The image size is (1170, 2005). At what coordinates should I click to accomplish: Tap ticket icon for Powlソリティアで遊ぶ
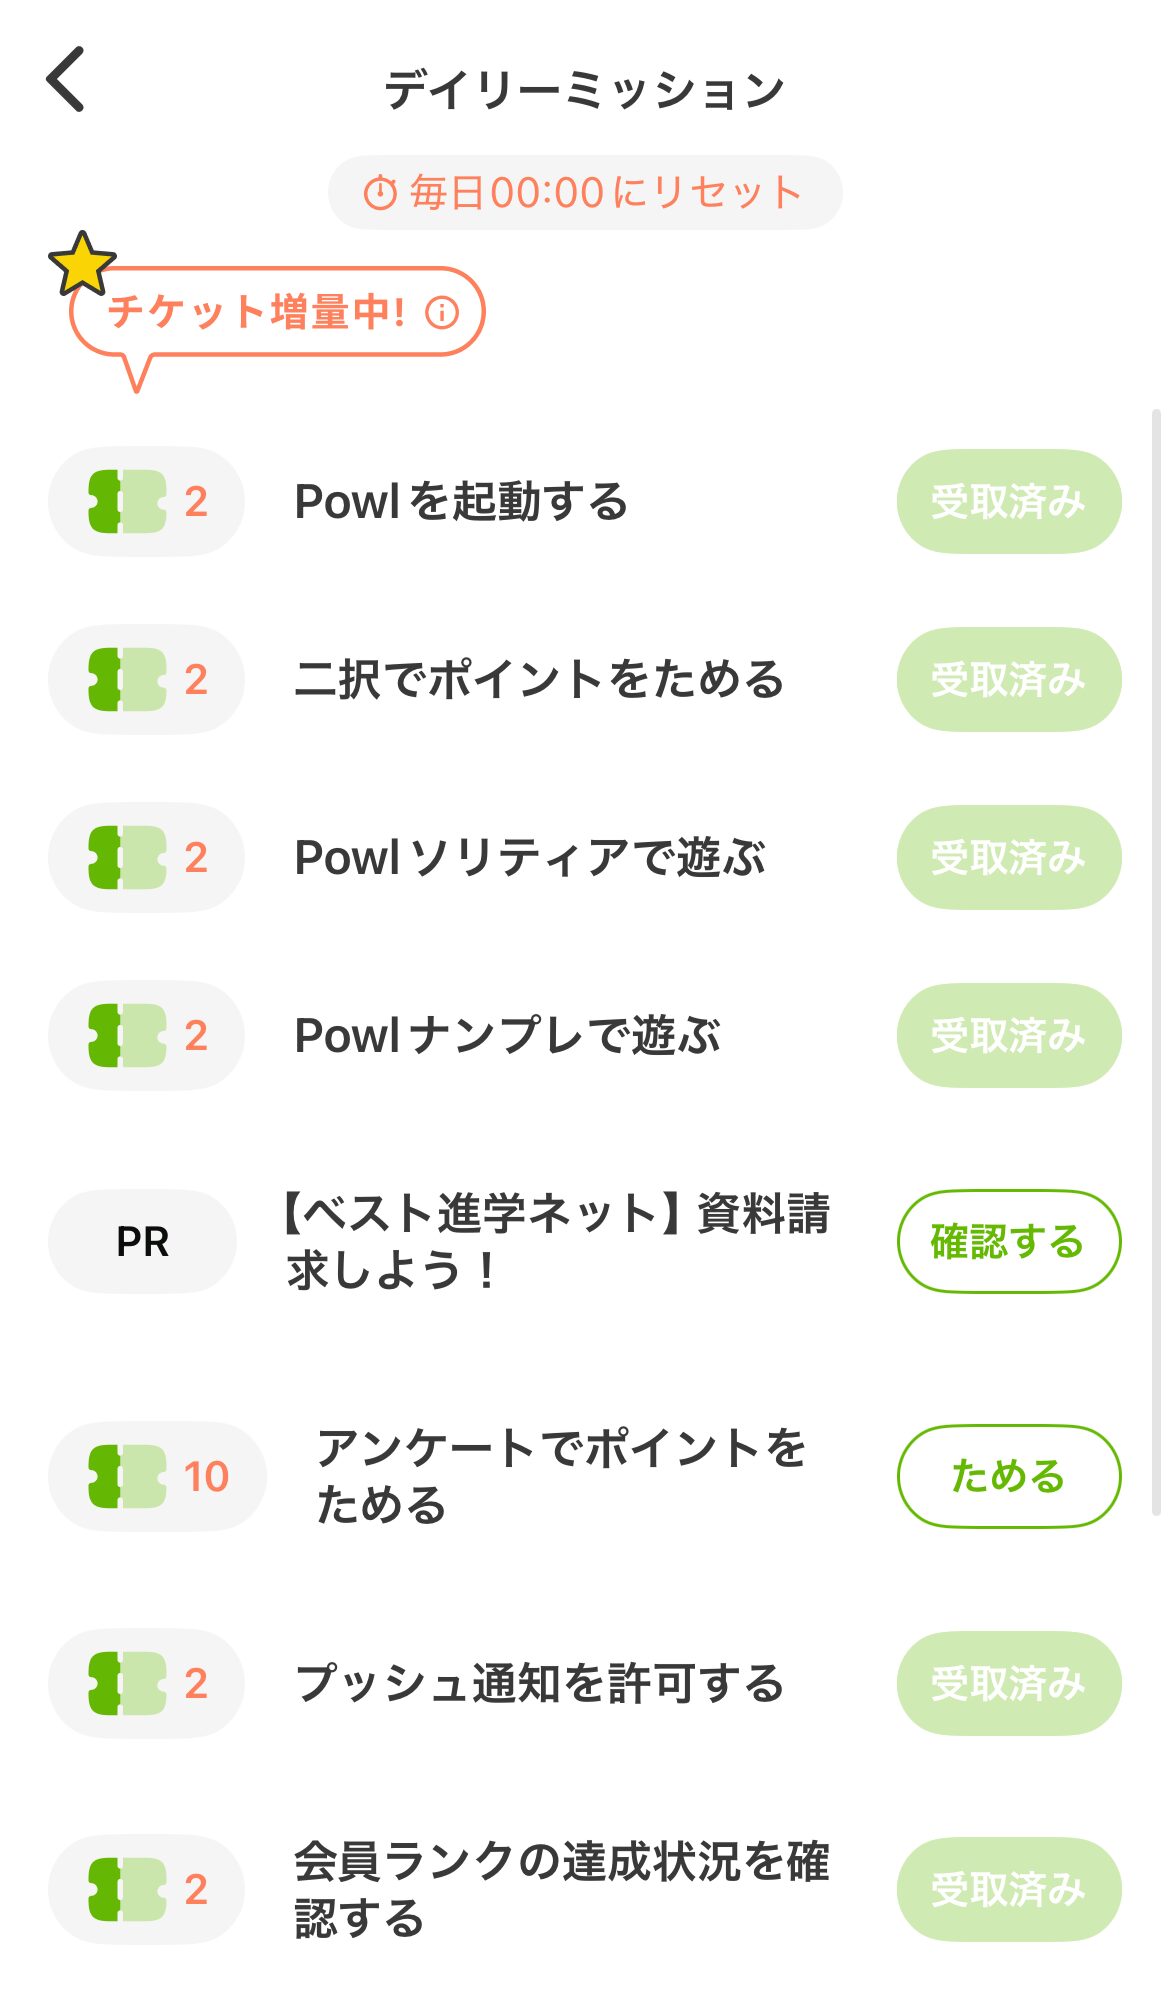click(x=127, y=857)
